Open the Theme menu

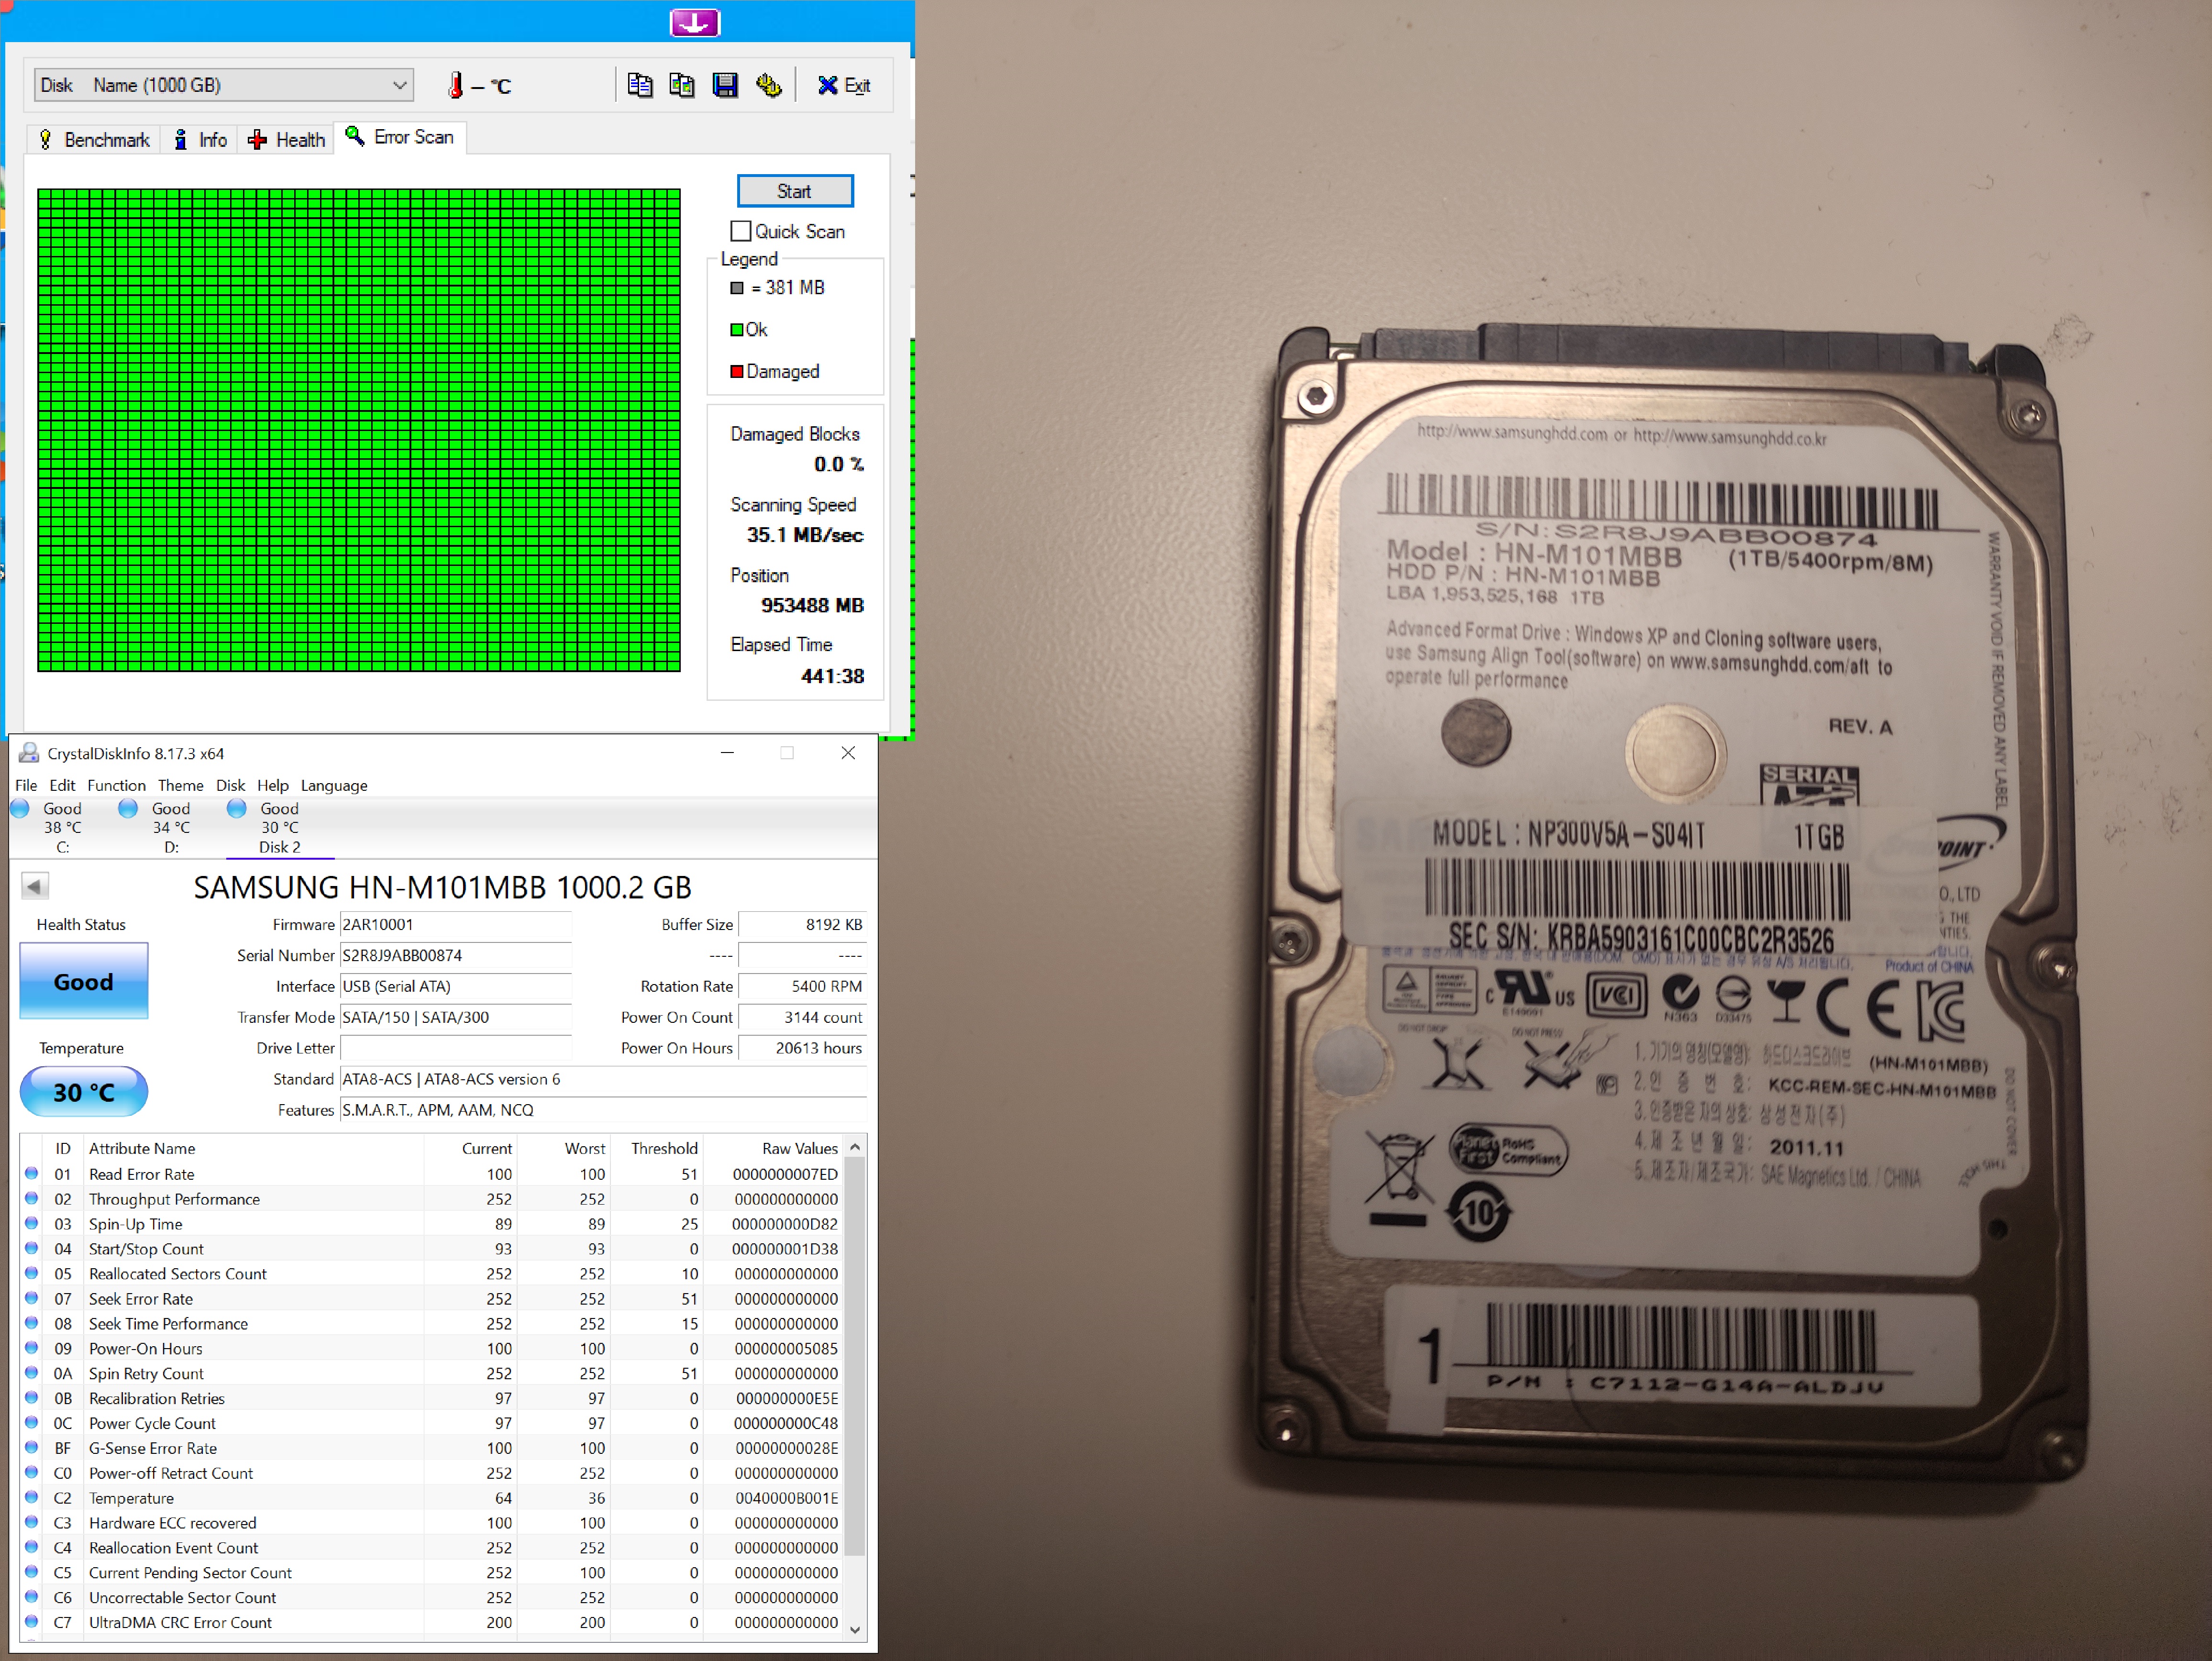(x=180, y=785)
